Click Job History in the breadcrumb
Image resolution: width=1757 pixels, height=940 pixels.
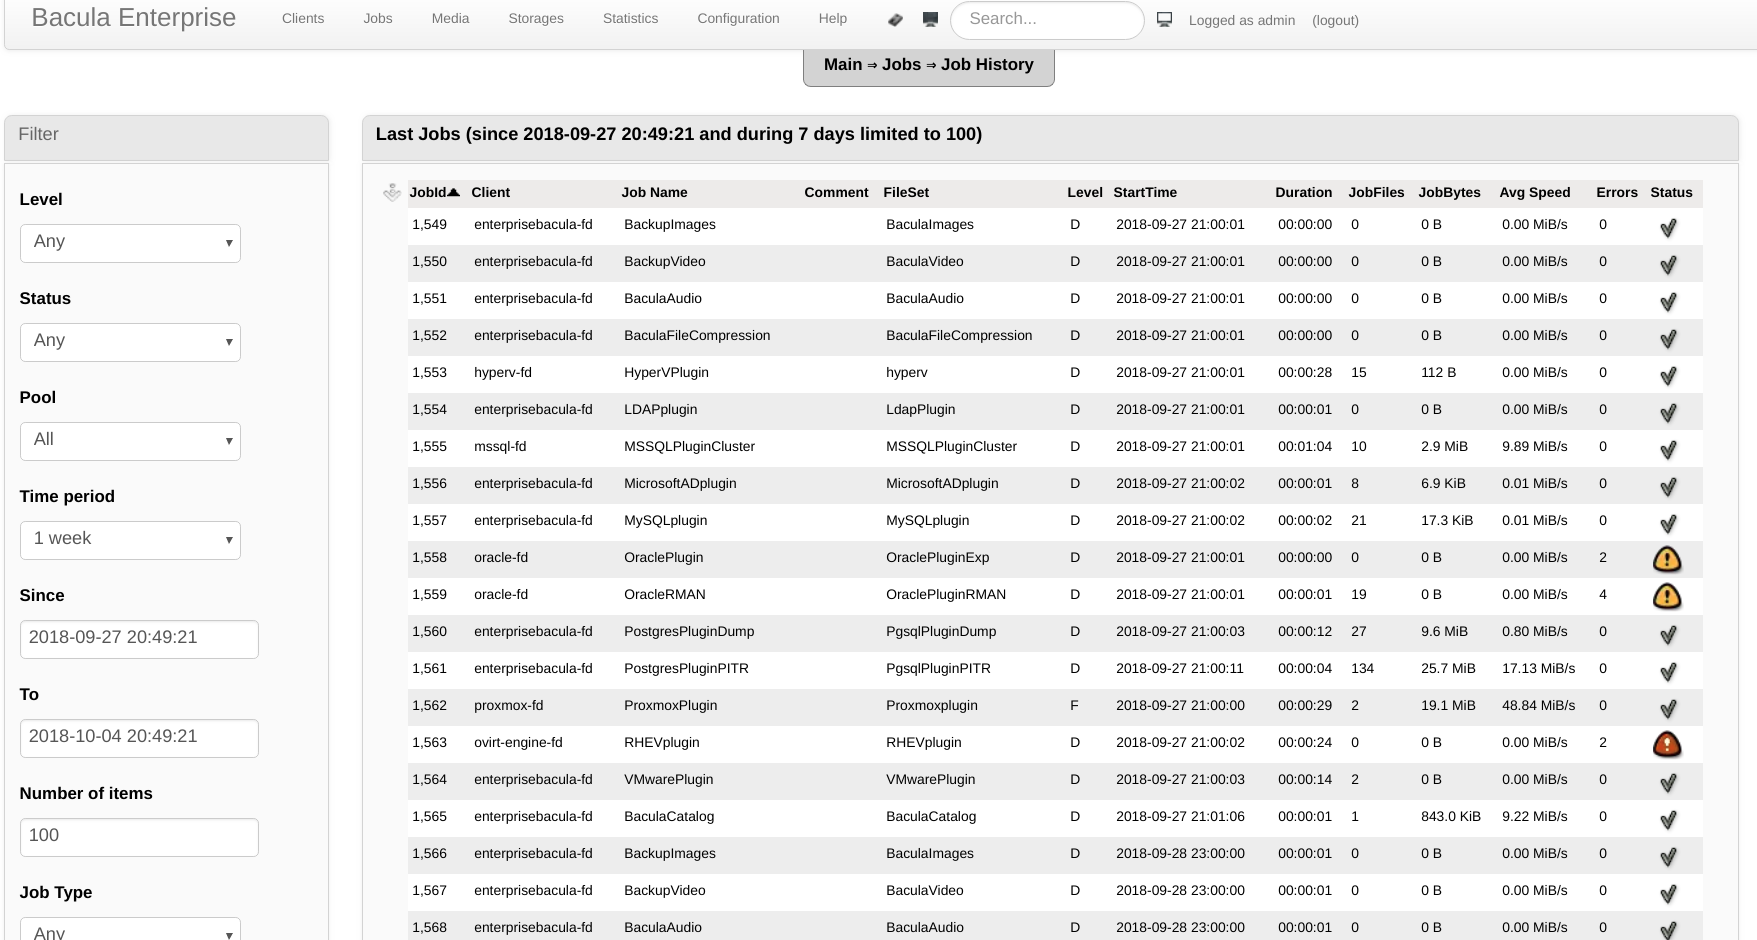[987, 64]
